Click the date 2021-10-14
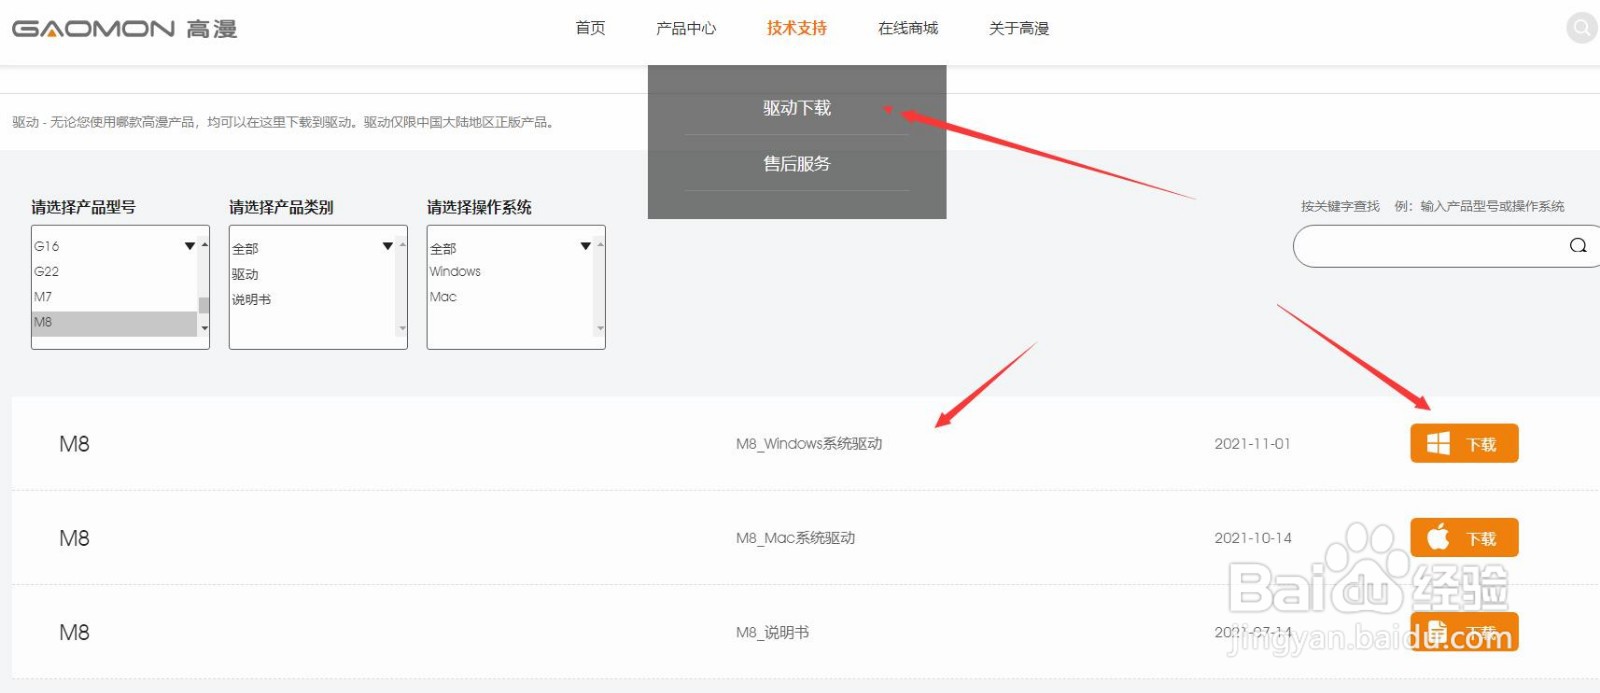Image resolution: width=1600 pixels, height=693 pixels. pyautogui.click(x=1253, y=538)
